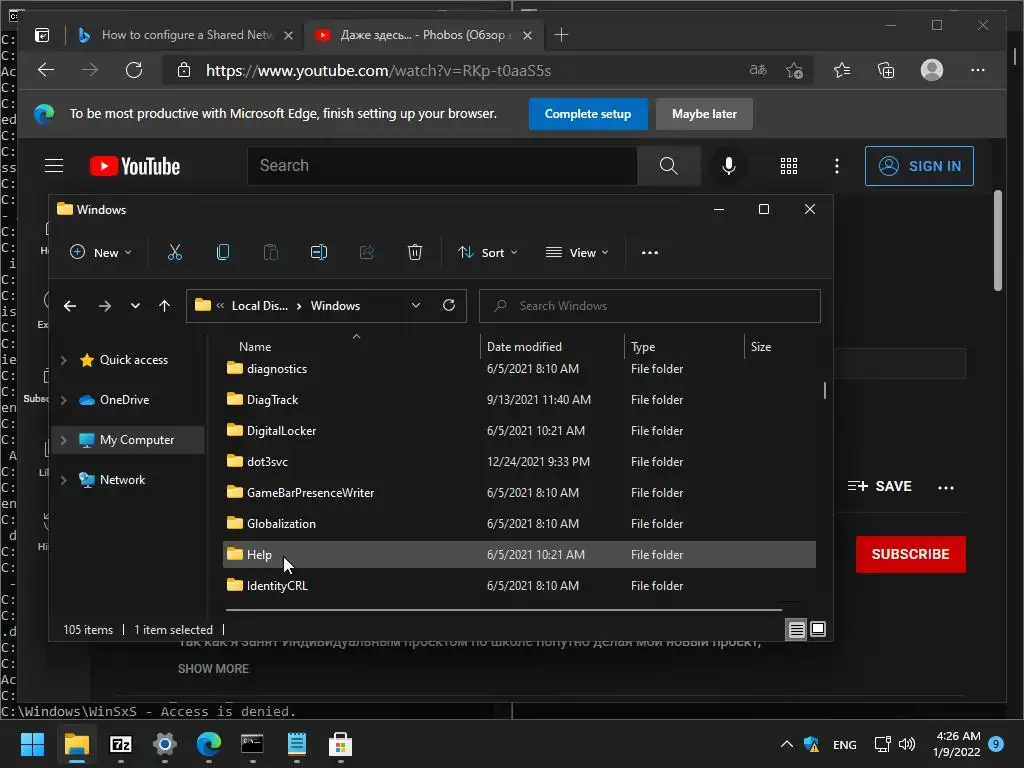The height and width of the screenshot is (768, 1024).
Task: Click the Delete trash icon in File Explorer
Action: click(415, 252)
